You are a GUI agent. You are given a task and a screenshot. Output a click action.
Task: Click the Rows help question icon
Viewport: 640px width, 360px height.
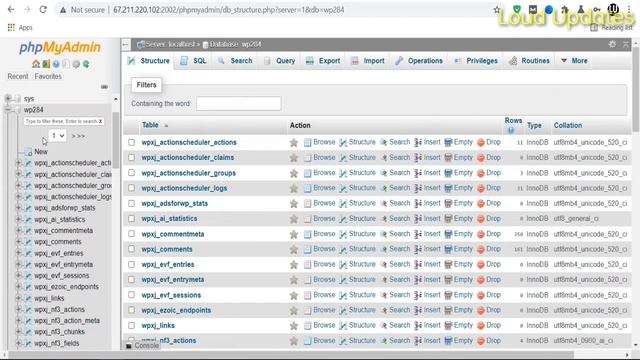[x=511, y=130]
